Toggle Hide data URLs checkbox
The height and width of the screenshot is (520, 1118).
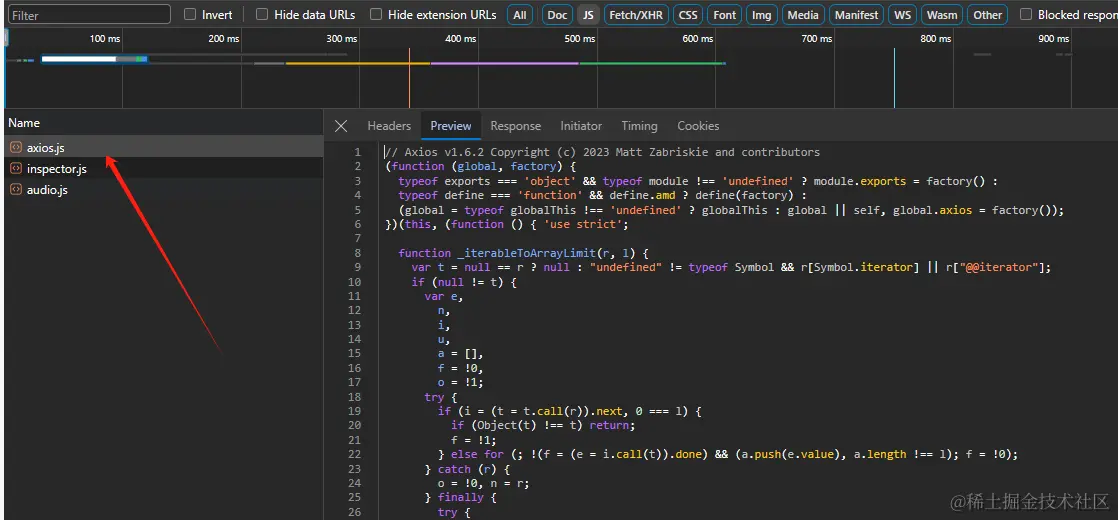coord(262,15)
